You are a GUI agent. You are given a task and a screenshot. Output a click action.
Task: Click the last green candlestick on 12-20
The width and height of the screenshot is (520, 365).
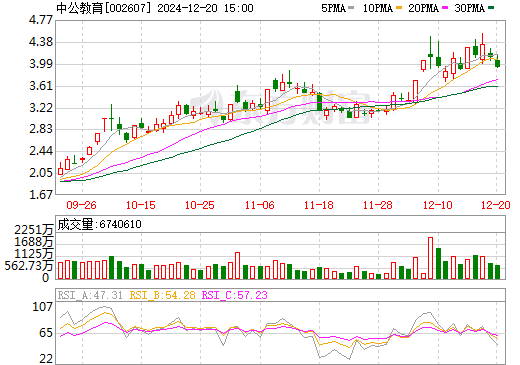[497, 63]
